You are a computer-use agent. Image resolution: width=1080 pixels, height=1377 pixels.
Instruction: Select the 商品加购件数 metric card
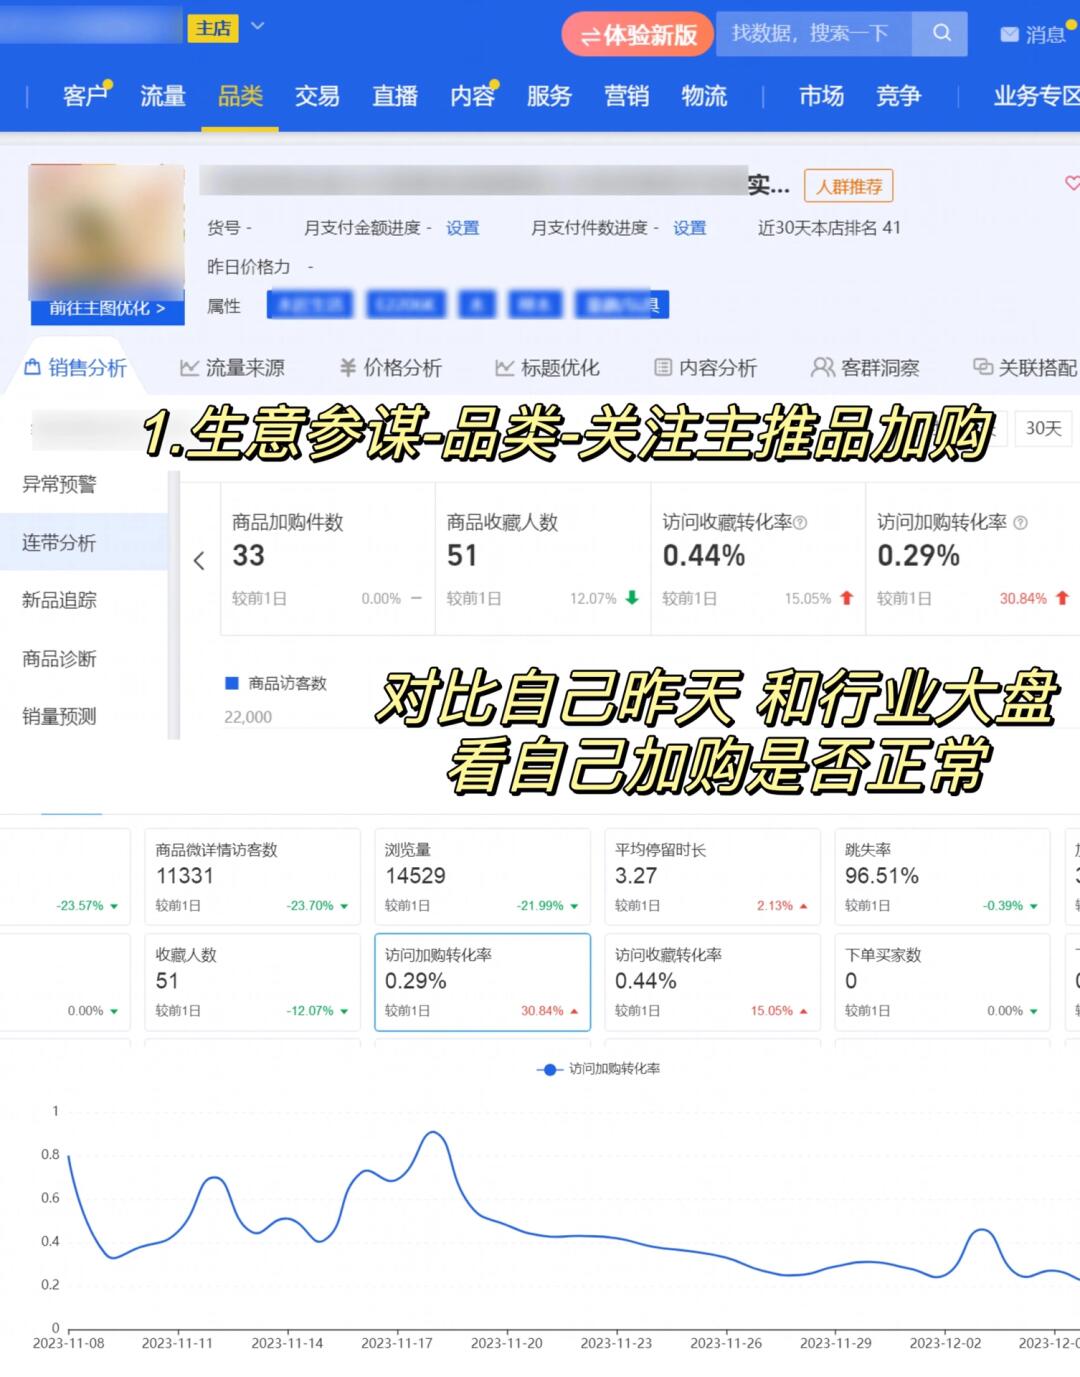tap(328, 559)
